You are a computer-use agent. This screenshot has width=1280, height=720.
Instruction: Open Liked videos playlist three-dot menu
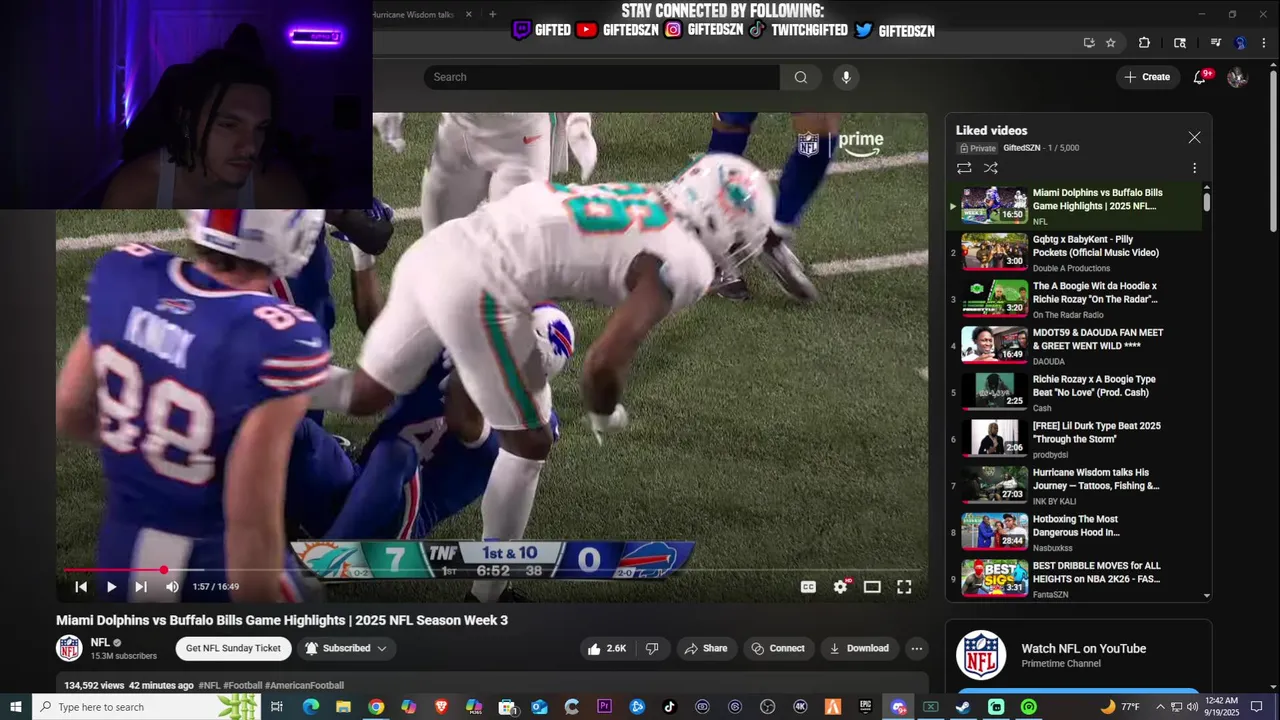pyautogui.click(x=1194, y=168)
